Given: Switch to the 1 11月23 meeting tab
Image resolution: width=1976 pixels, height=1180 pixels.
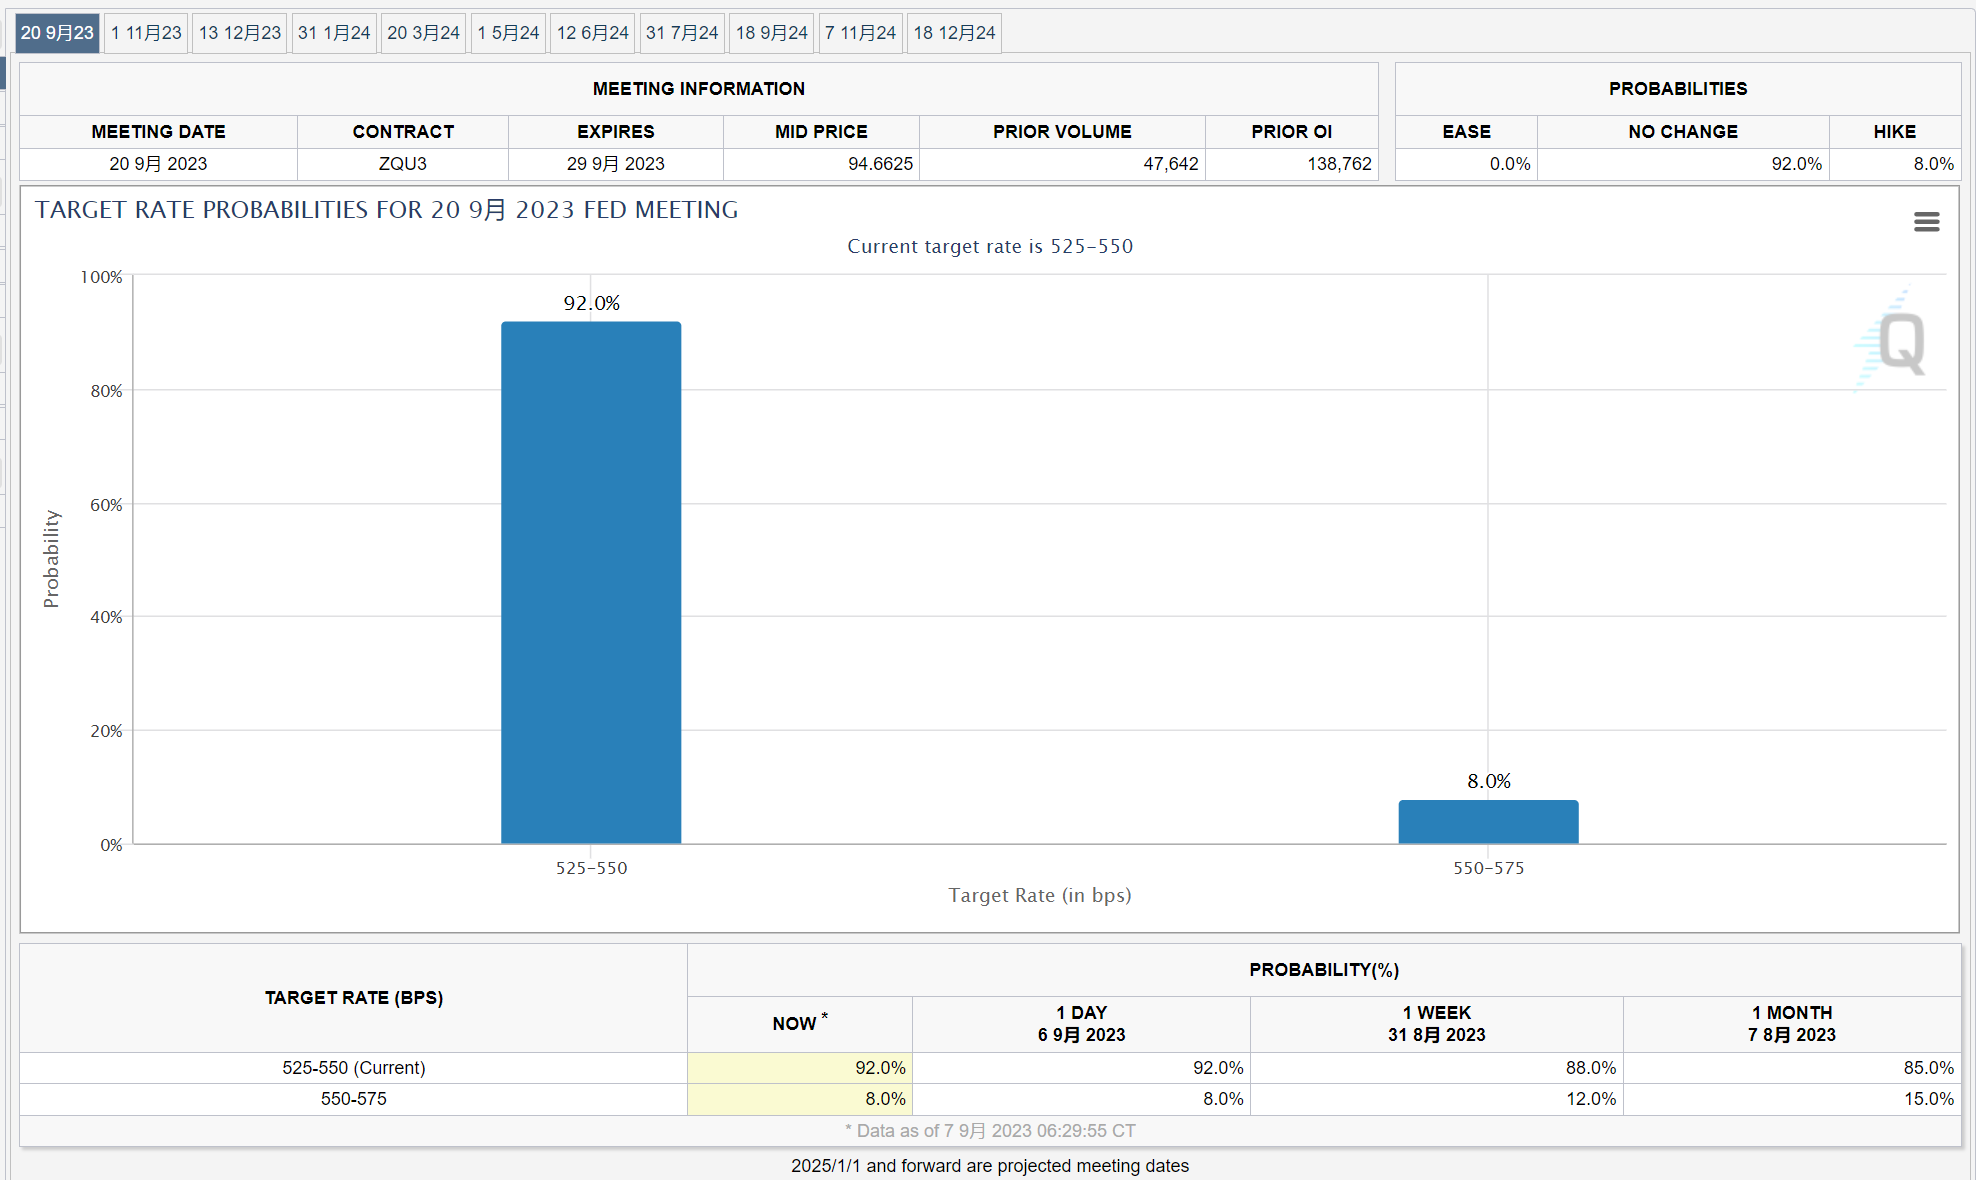Looking at the screenshot, I should click(146, 33).
